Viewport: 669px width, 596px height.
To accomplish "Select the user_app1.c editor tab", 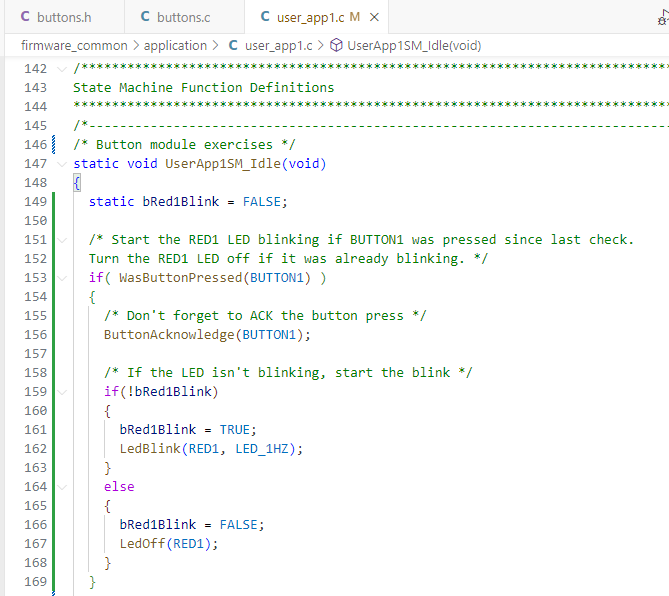I will coord(317,17).
